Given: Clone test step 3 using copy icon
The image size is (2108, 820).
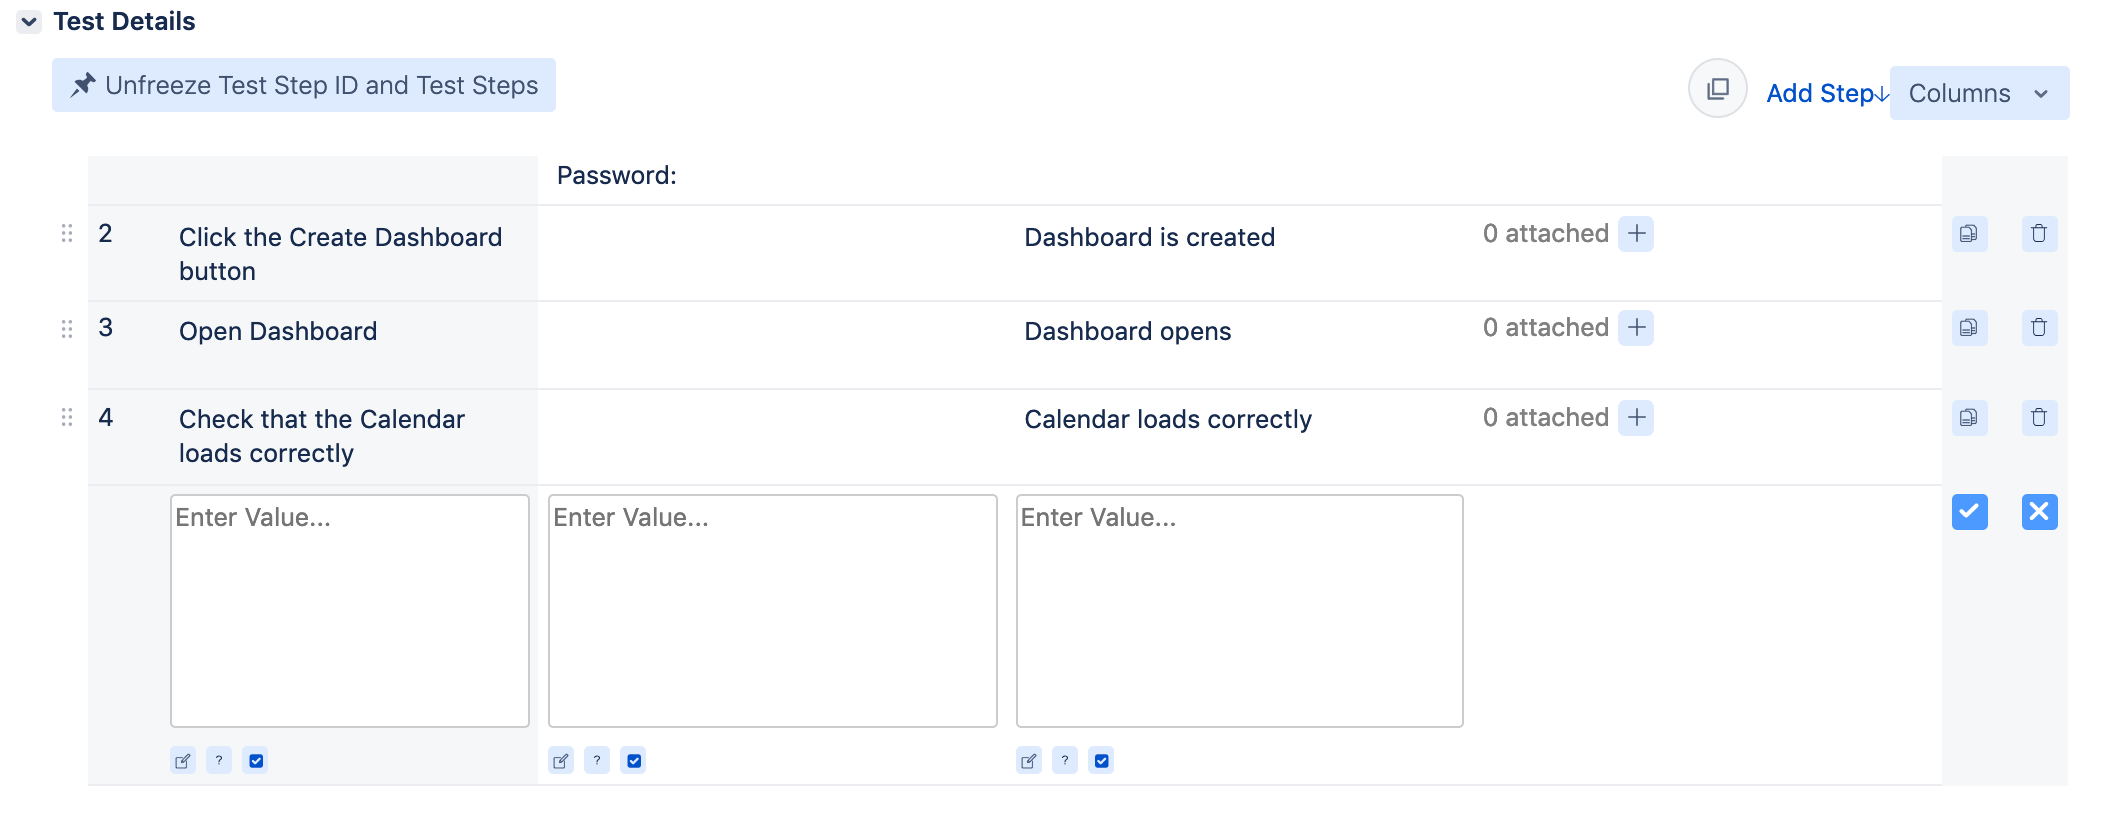Looking at the screenshot, I should tap(1969, 328).
